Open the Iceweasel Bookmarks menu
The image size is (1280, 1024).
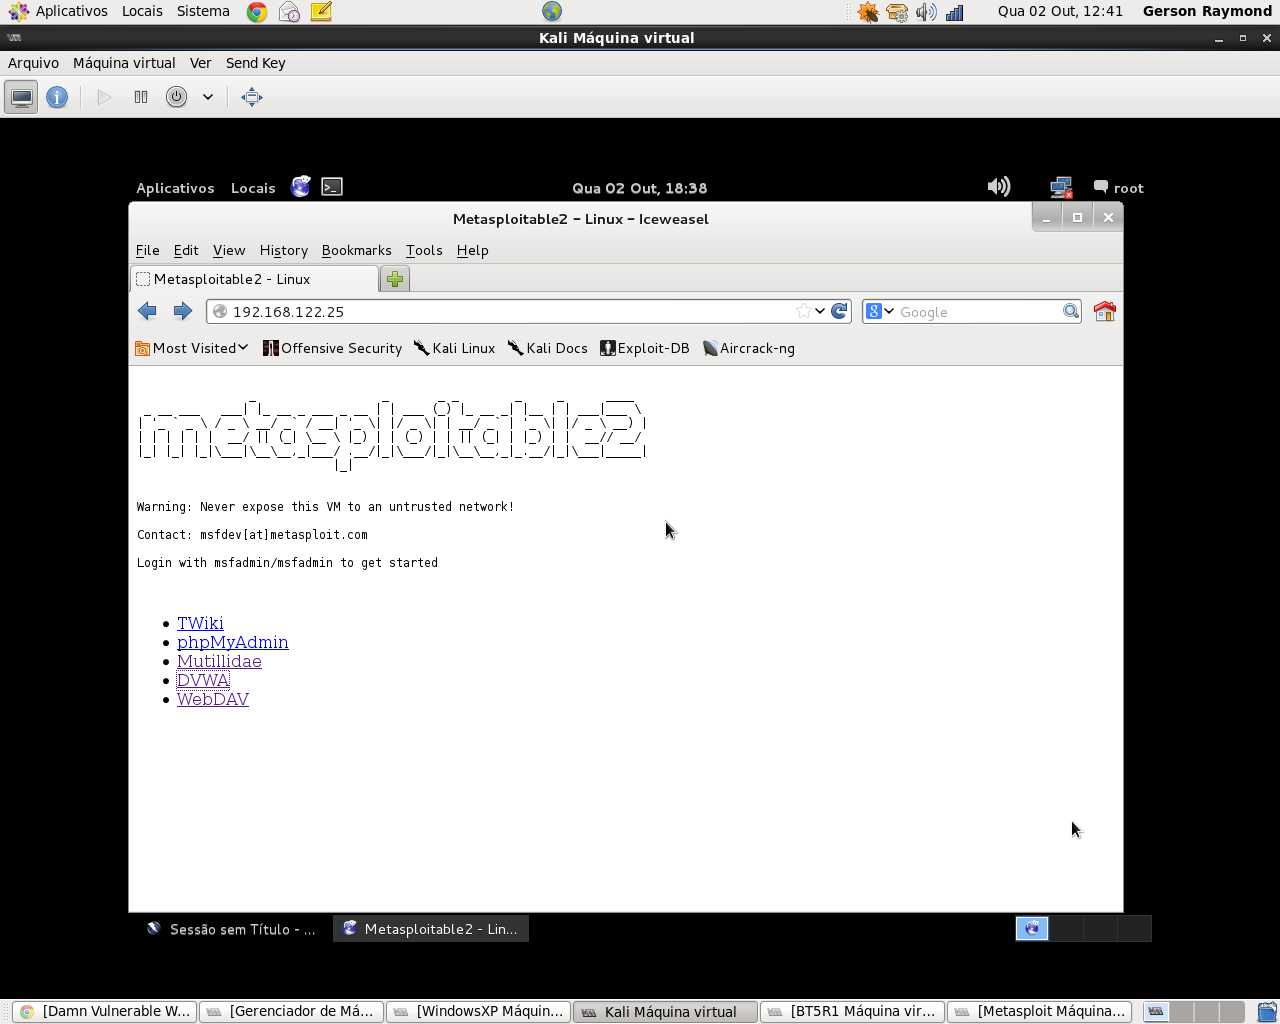point(356,250)
